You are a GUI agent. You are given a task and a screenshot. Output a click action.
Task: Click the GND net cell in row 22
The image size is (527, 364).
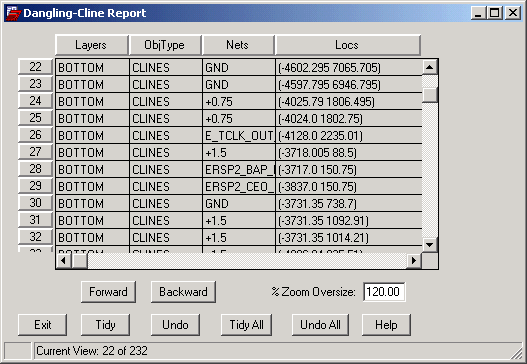(239, 68)
